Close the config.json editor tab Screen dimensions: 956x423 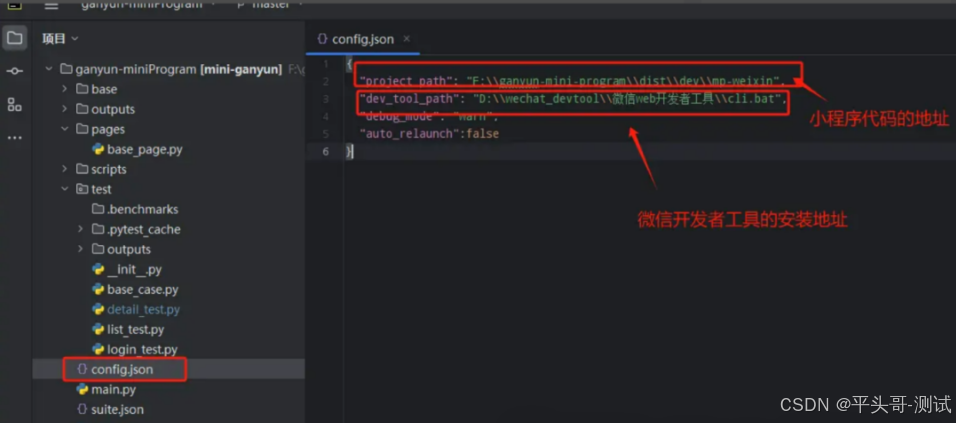click(x=407, y=39)
